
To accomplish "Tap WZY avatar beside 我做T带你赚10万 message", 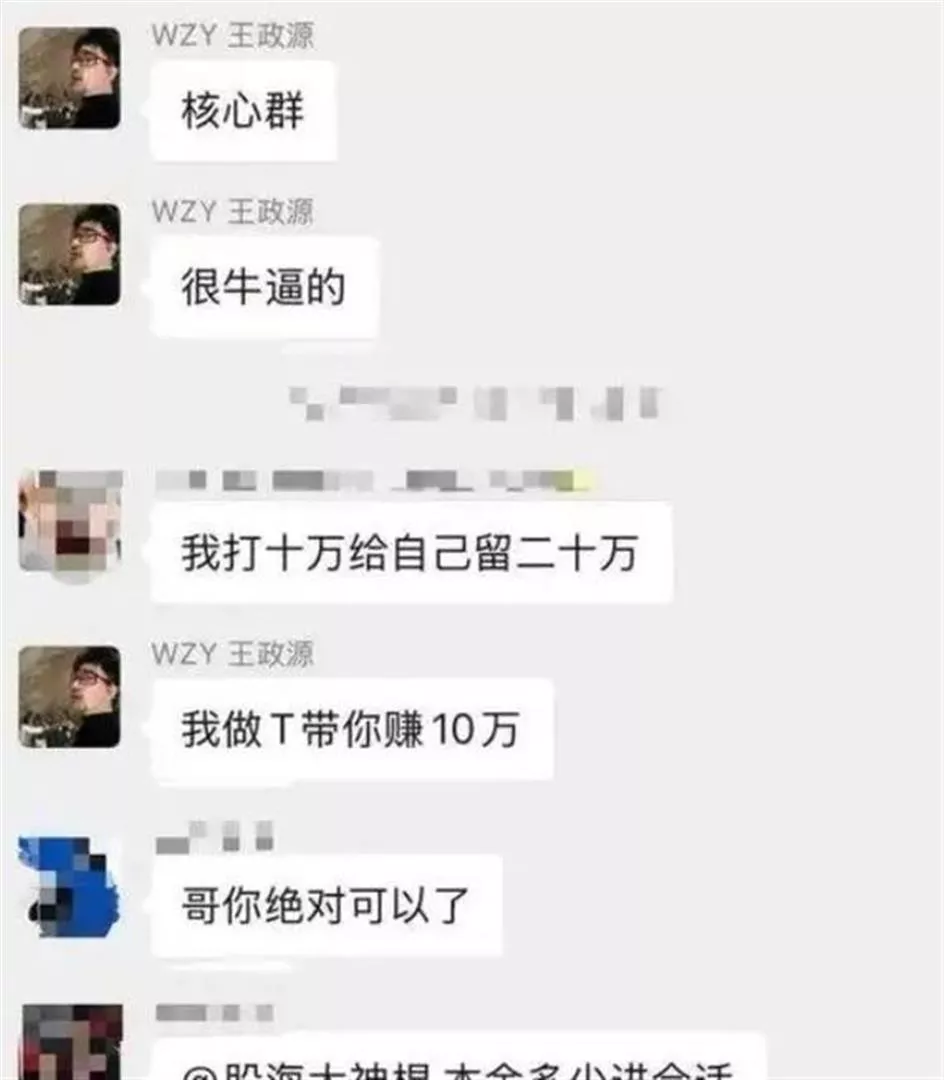I will pyautogui.click(x=70, y=696).
